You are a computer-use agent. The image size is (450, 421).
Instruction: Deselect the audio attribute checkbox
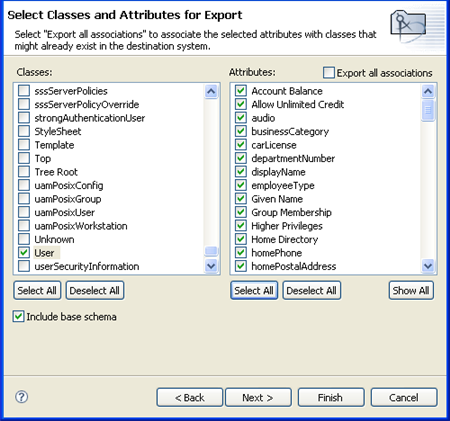[x=241, y=118]
